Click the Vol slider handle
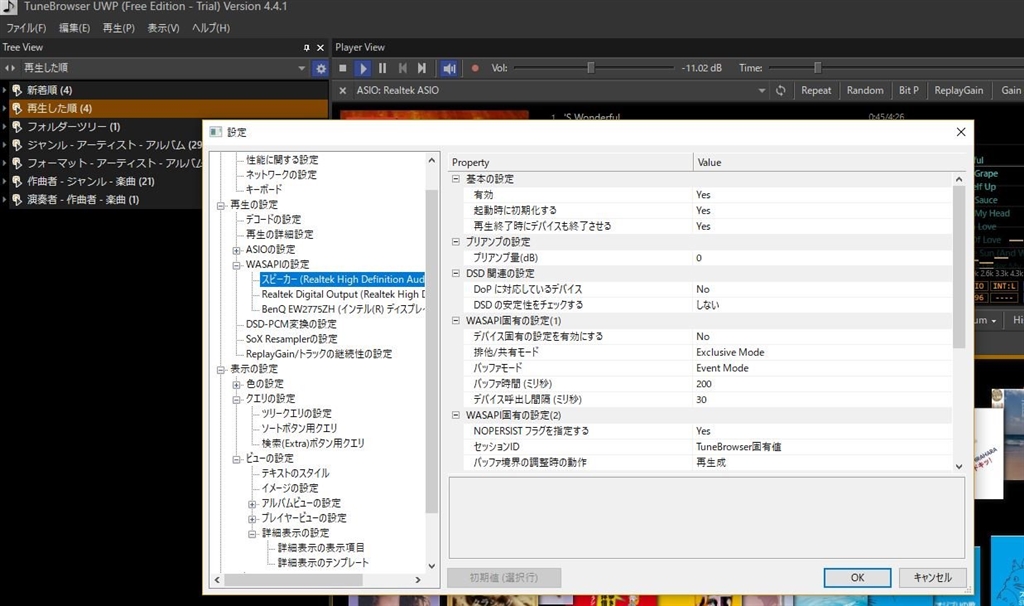 click(591, 68)
